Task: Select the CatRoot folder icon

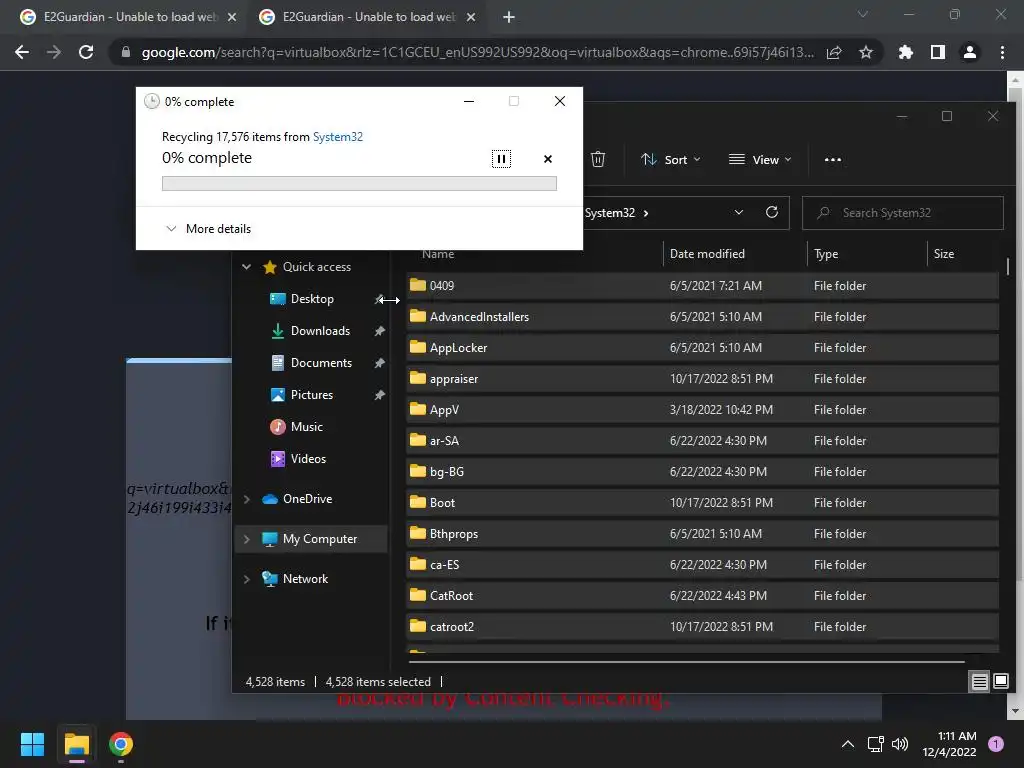Action: [418, 594]
